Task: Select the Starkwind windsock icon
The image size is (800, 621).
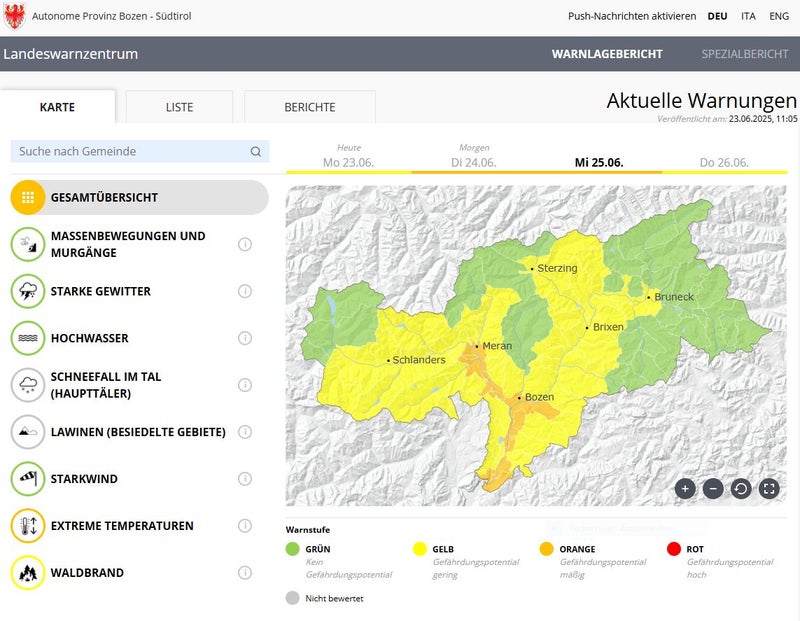Action: pos(28,479)
